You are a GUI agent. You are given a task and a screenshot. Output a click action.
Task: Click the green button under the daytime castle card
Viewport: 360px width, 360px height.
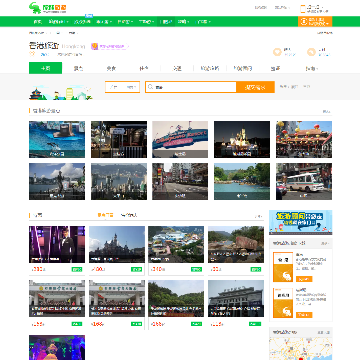(136, 269)
